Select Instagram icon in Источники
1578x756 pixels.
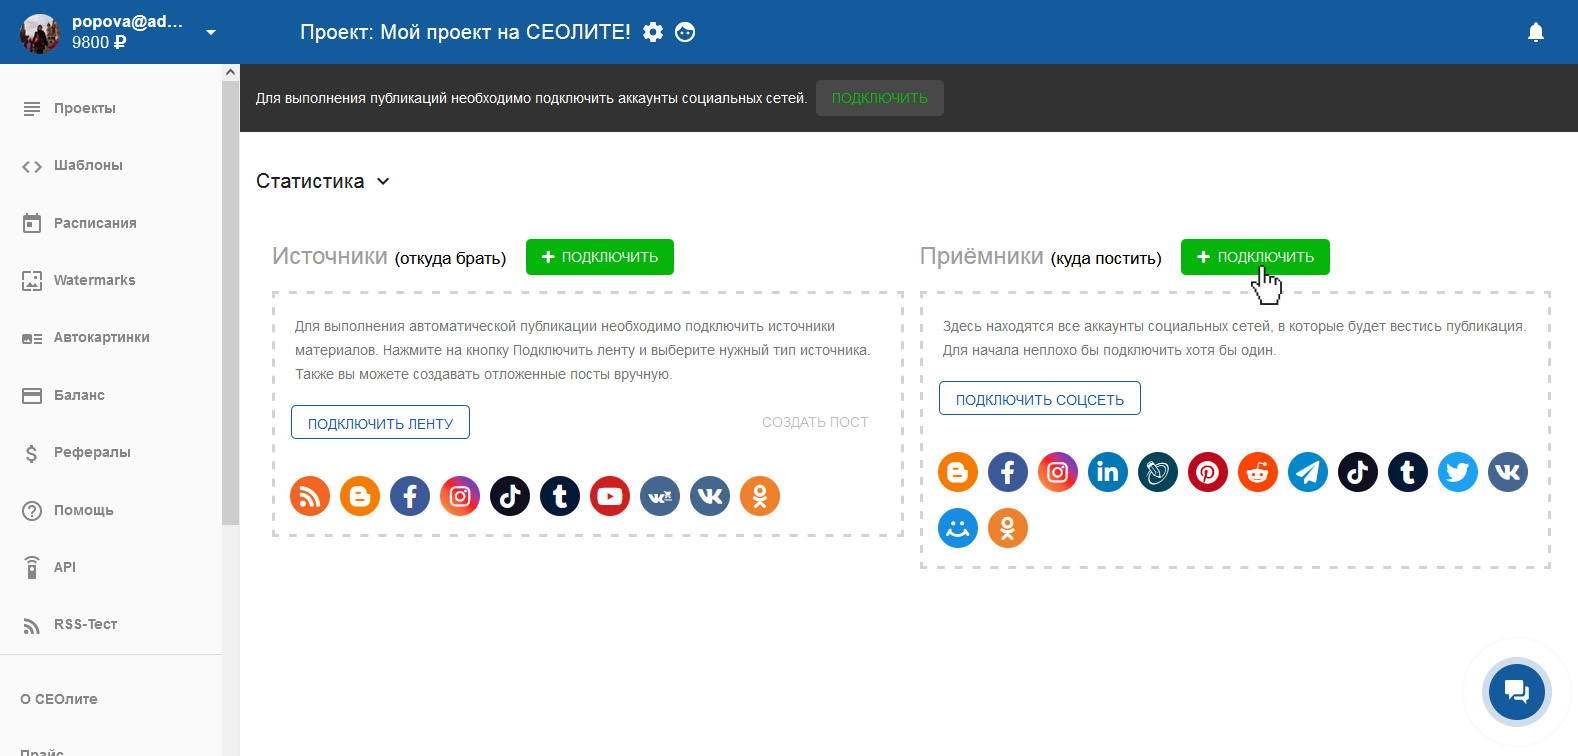(x=460, y=496)
